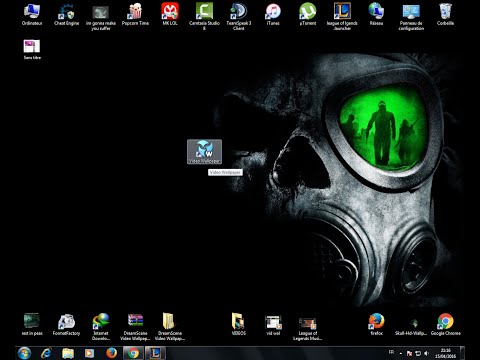The height and width of the screenshot is (360, 480).
Task: Switch to League of Legends taskbar button
Action: coord(155,353)
